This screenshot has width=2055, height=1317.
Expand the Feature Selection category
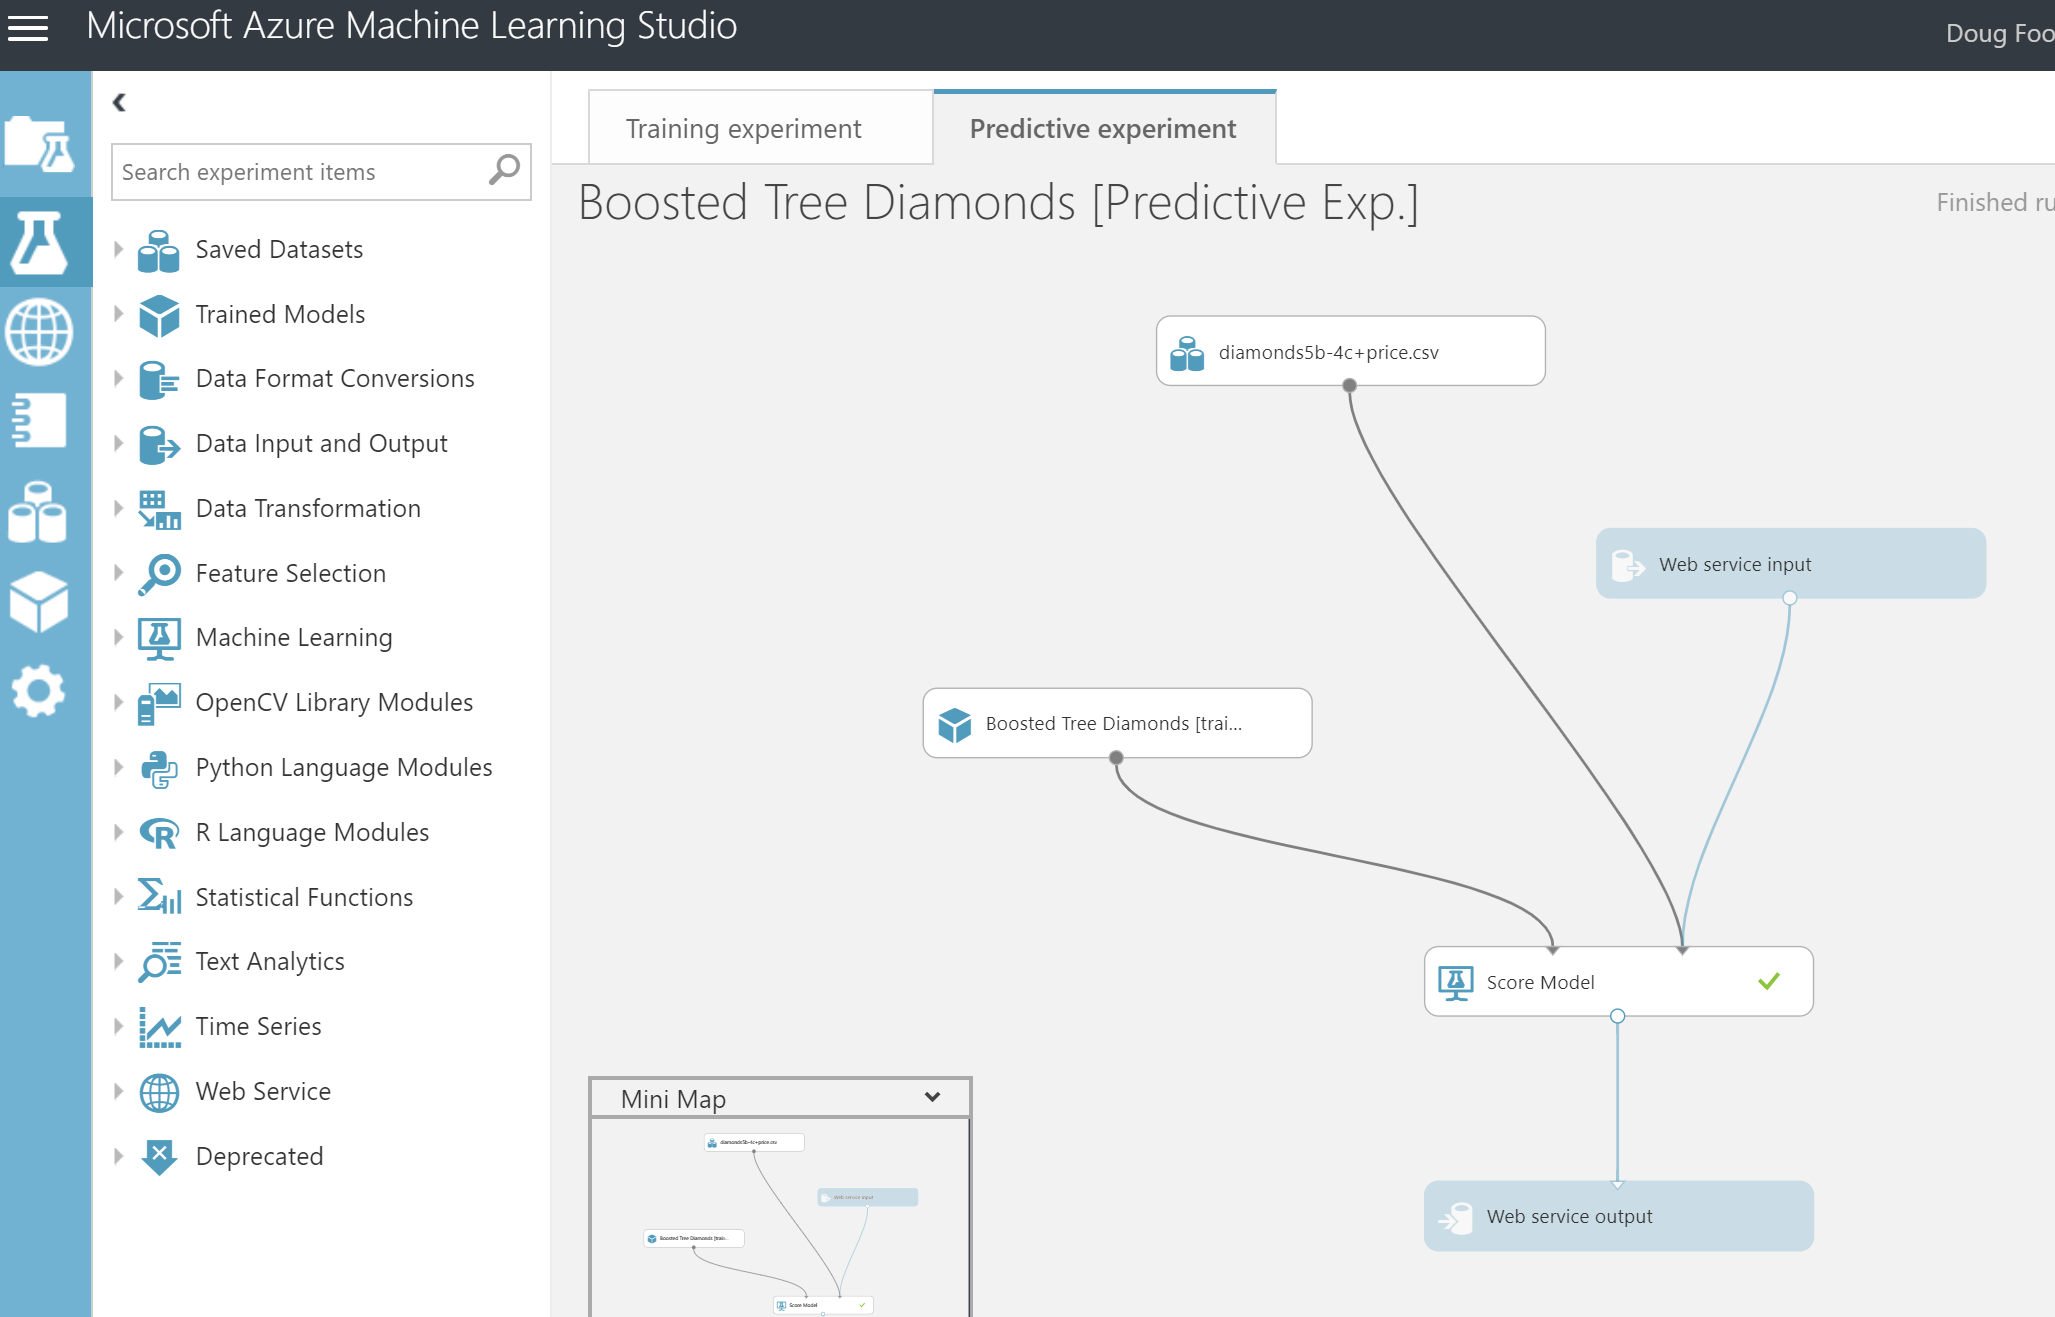click(118, 573)
